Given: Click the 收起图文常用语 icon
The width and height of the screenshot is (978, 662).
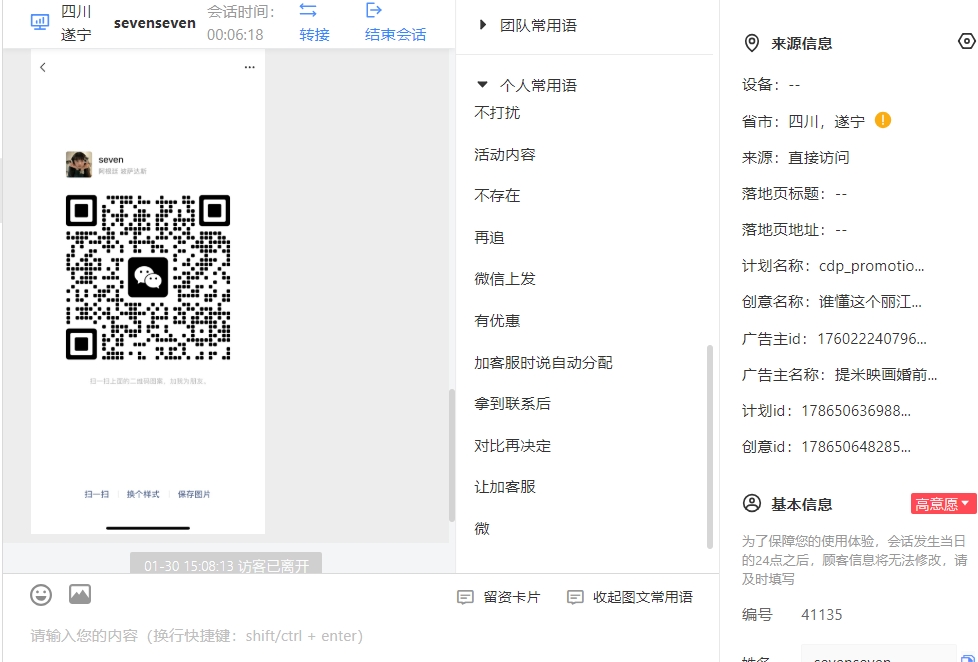Looking at the screenshot, I should (x=575, y=597).
